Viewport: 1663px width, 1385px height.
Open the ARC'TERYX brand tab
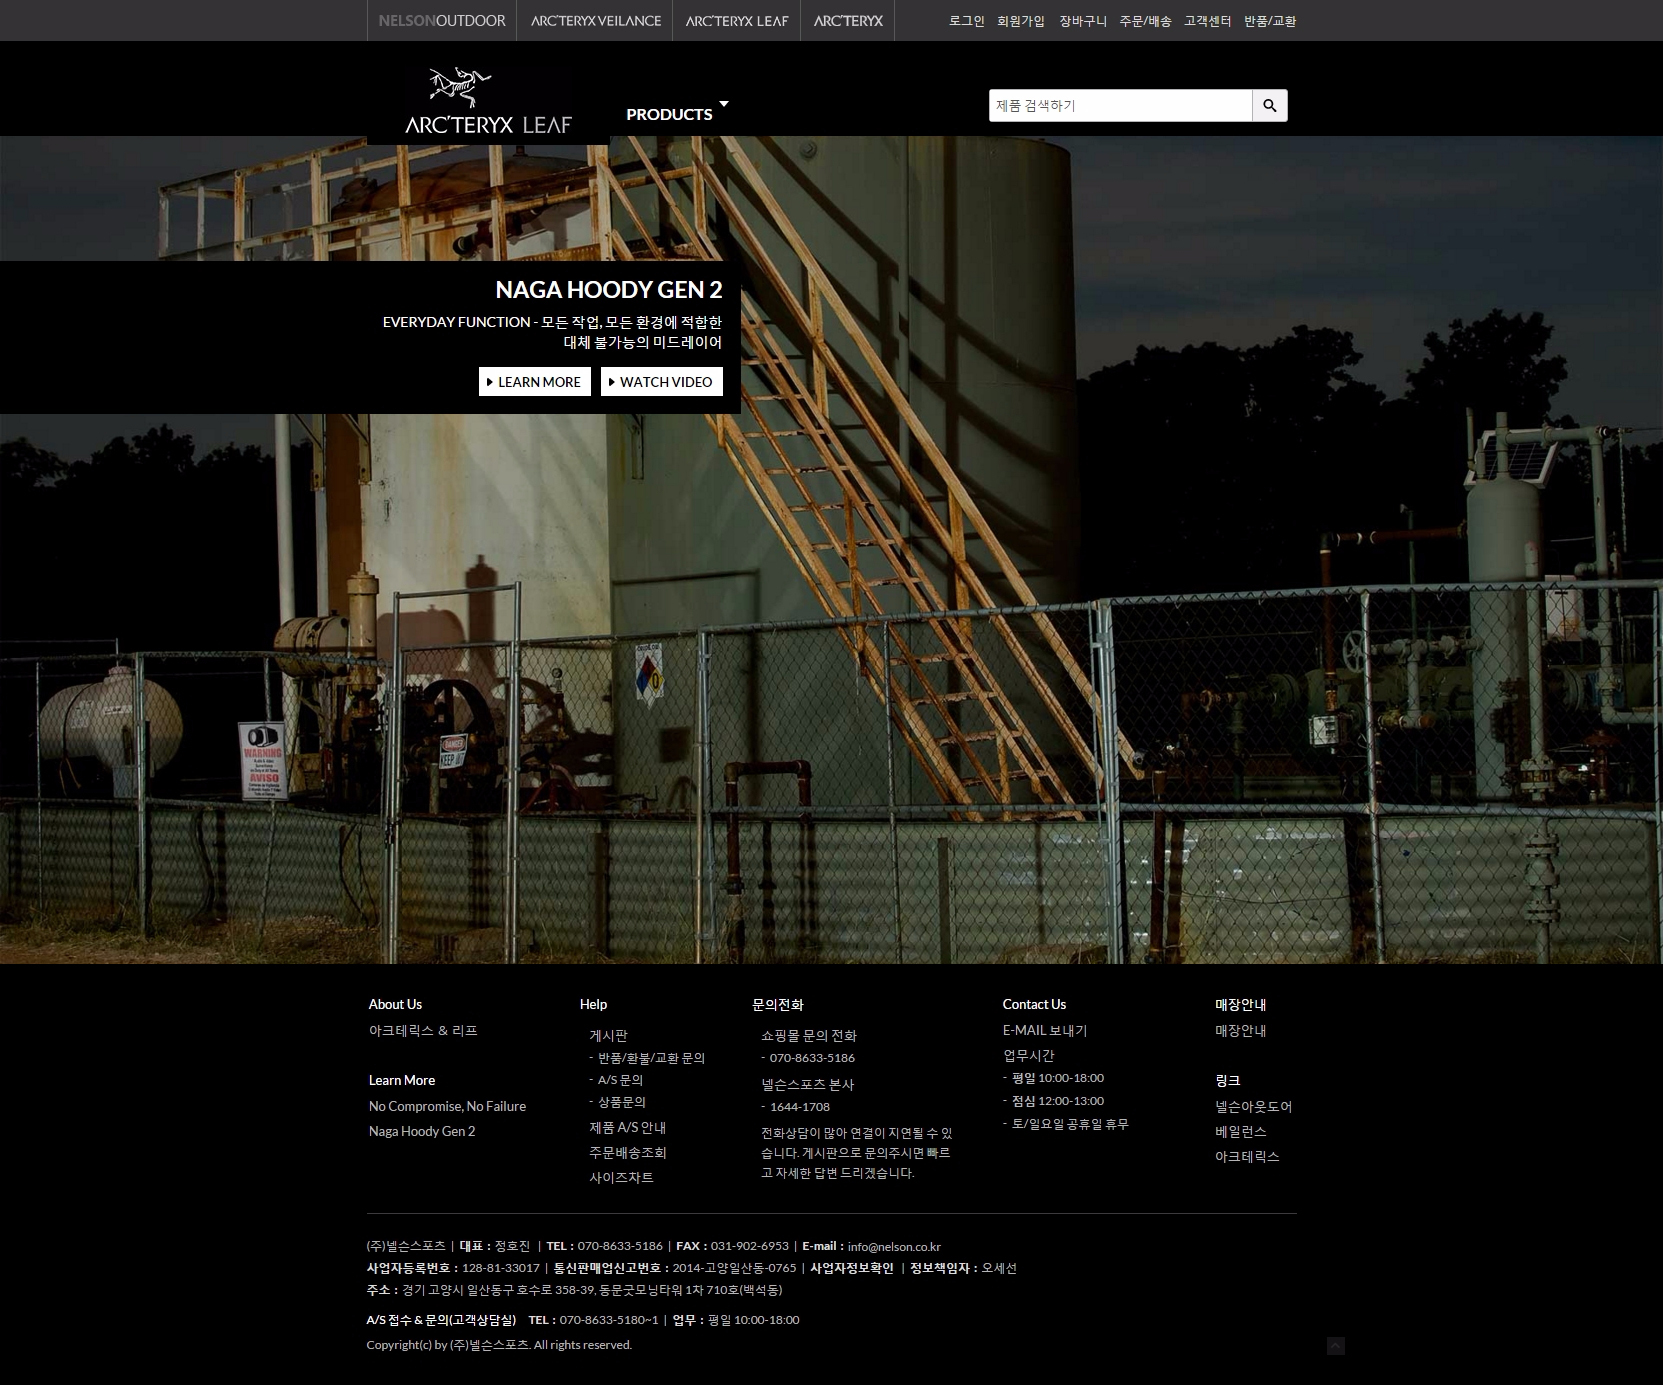point(848,21)
